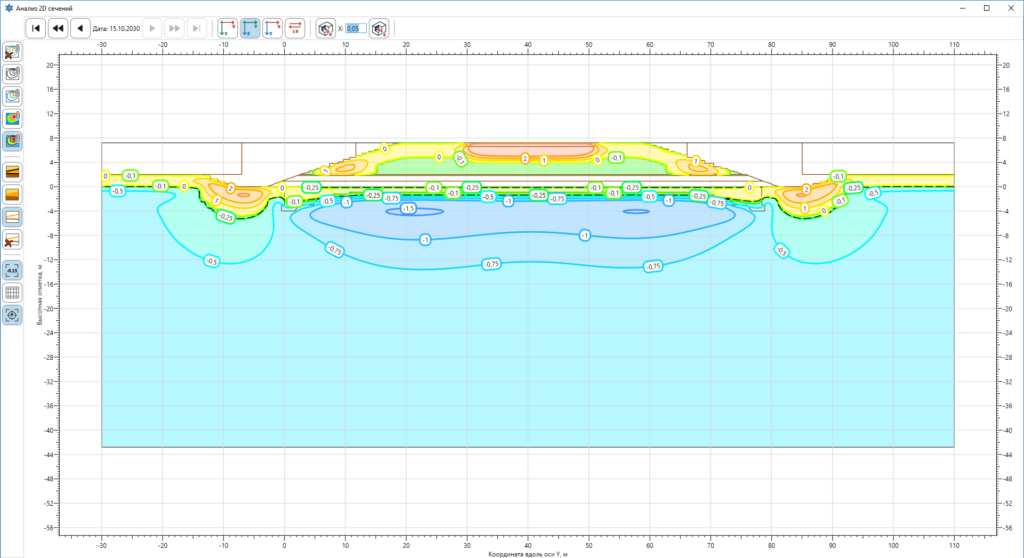Screen dimensions: 1024x558
Task: Click the red double-arrow axis scale icon
Action: (295, 28)
